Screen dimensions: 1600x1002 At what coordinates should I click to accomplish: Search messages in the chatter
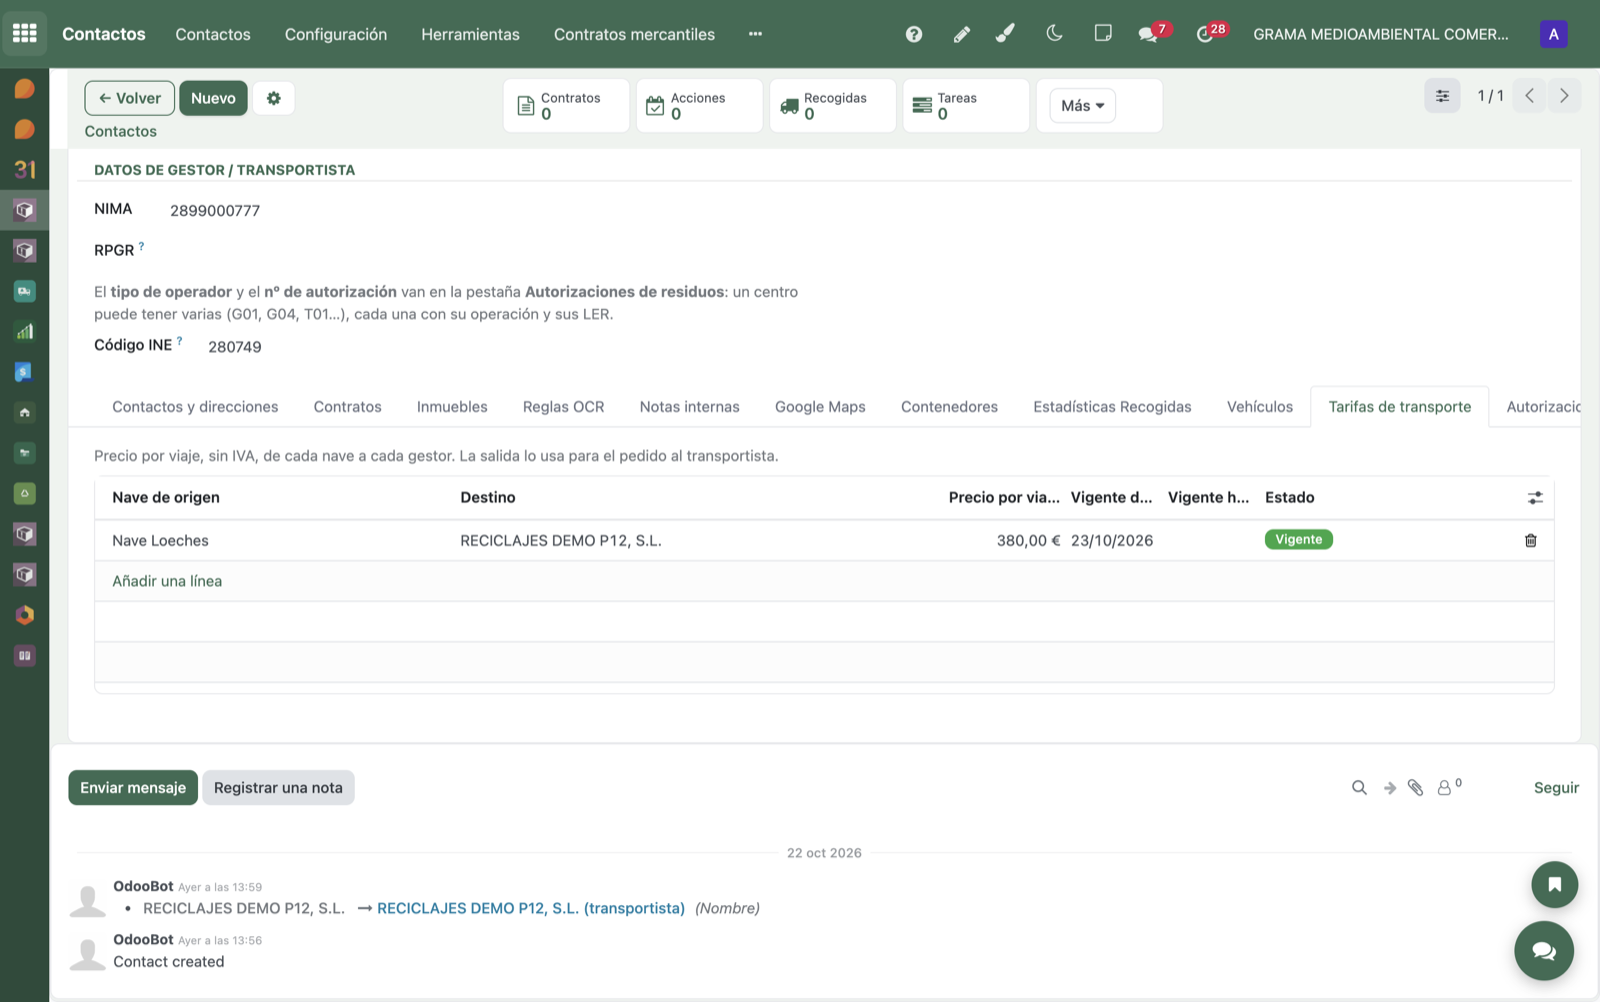click(1359, 788)
